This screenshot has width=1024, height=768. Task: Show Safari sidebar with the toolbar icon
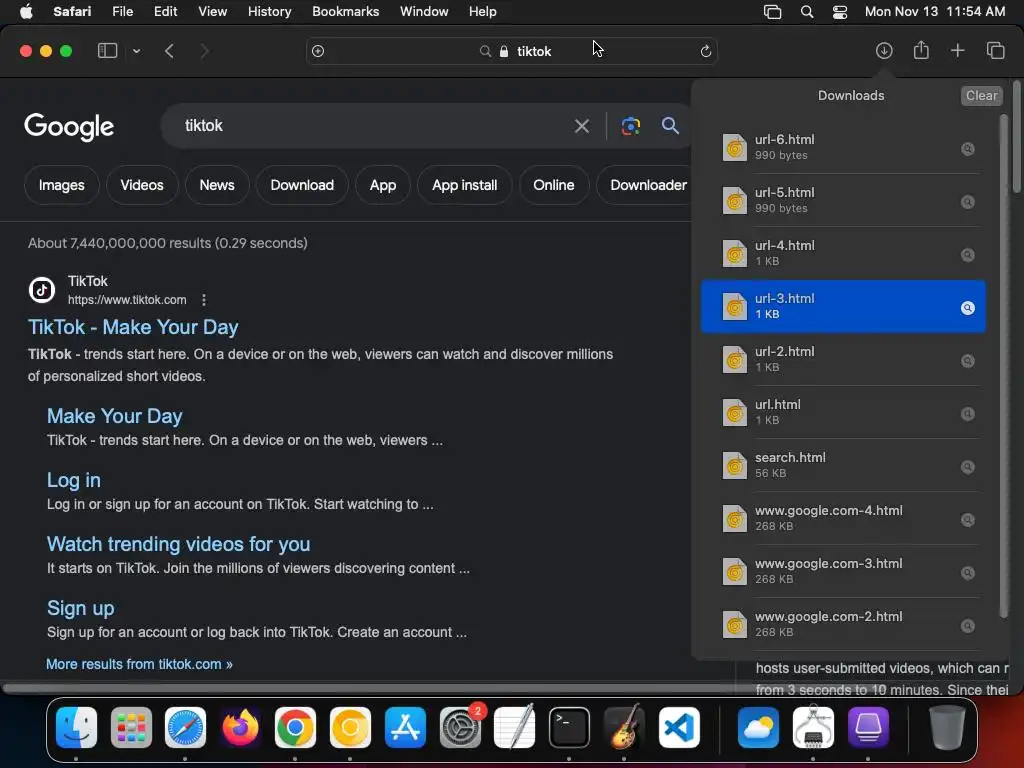[107, 51]
